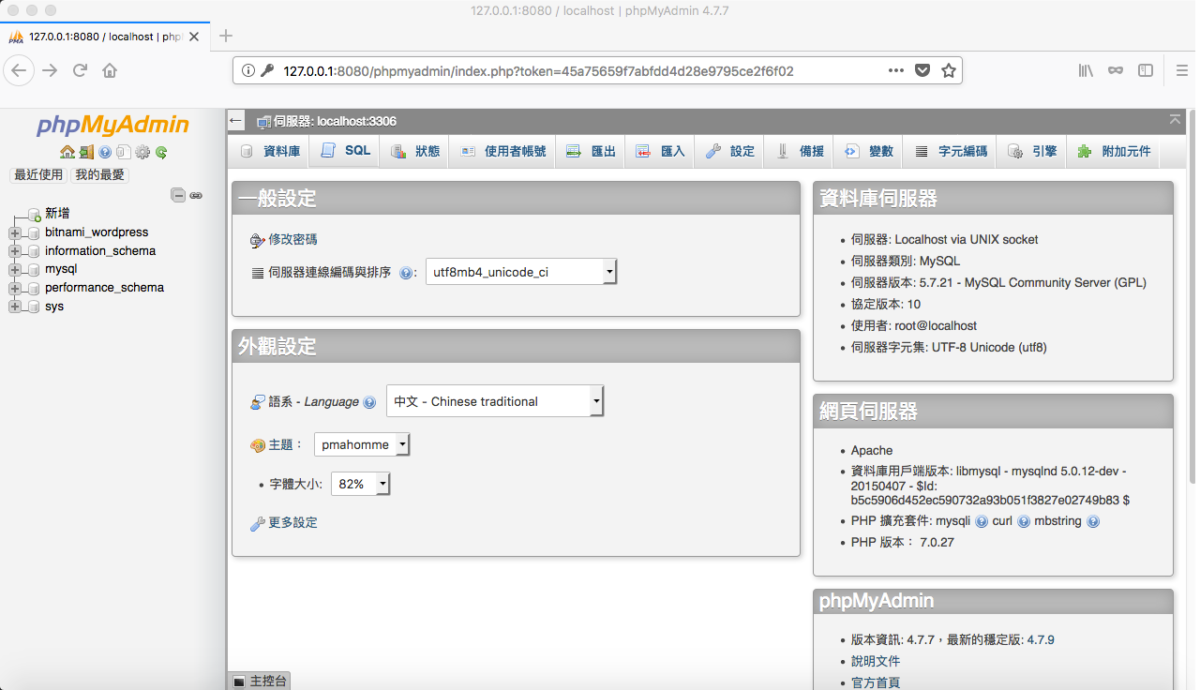The width and height of the screenshot is (1200, 690).
Task: Expand sys database tree node
Action: pyautogui.click(x=14, y=306)
